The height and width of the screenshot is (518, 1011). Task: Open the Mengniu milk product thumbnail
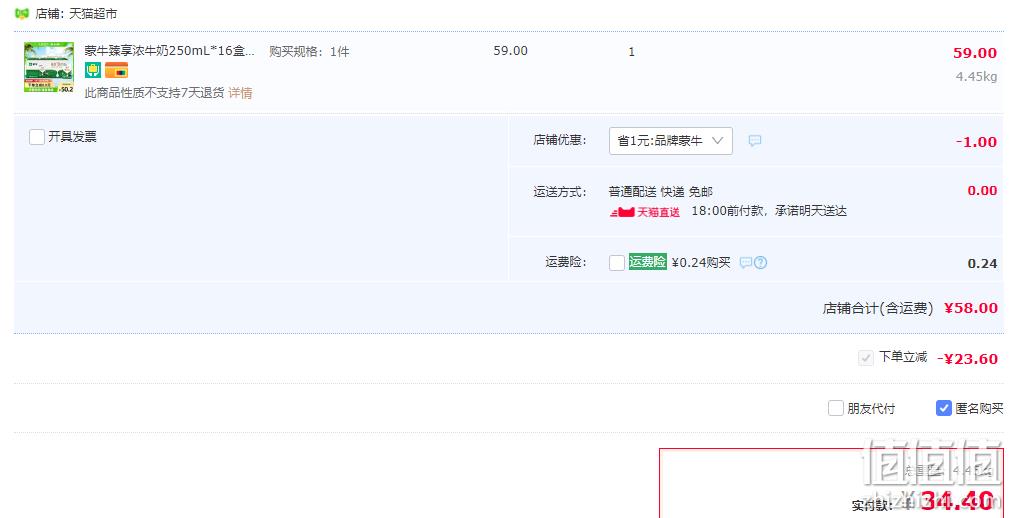click(x=49, y=67)
